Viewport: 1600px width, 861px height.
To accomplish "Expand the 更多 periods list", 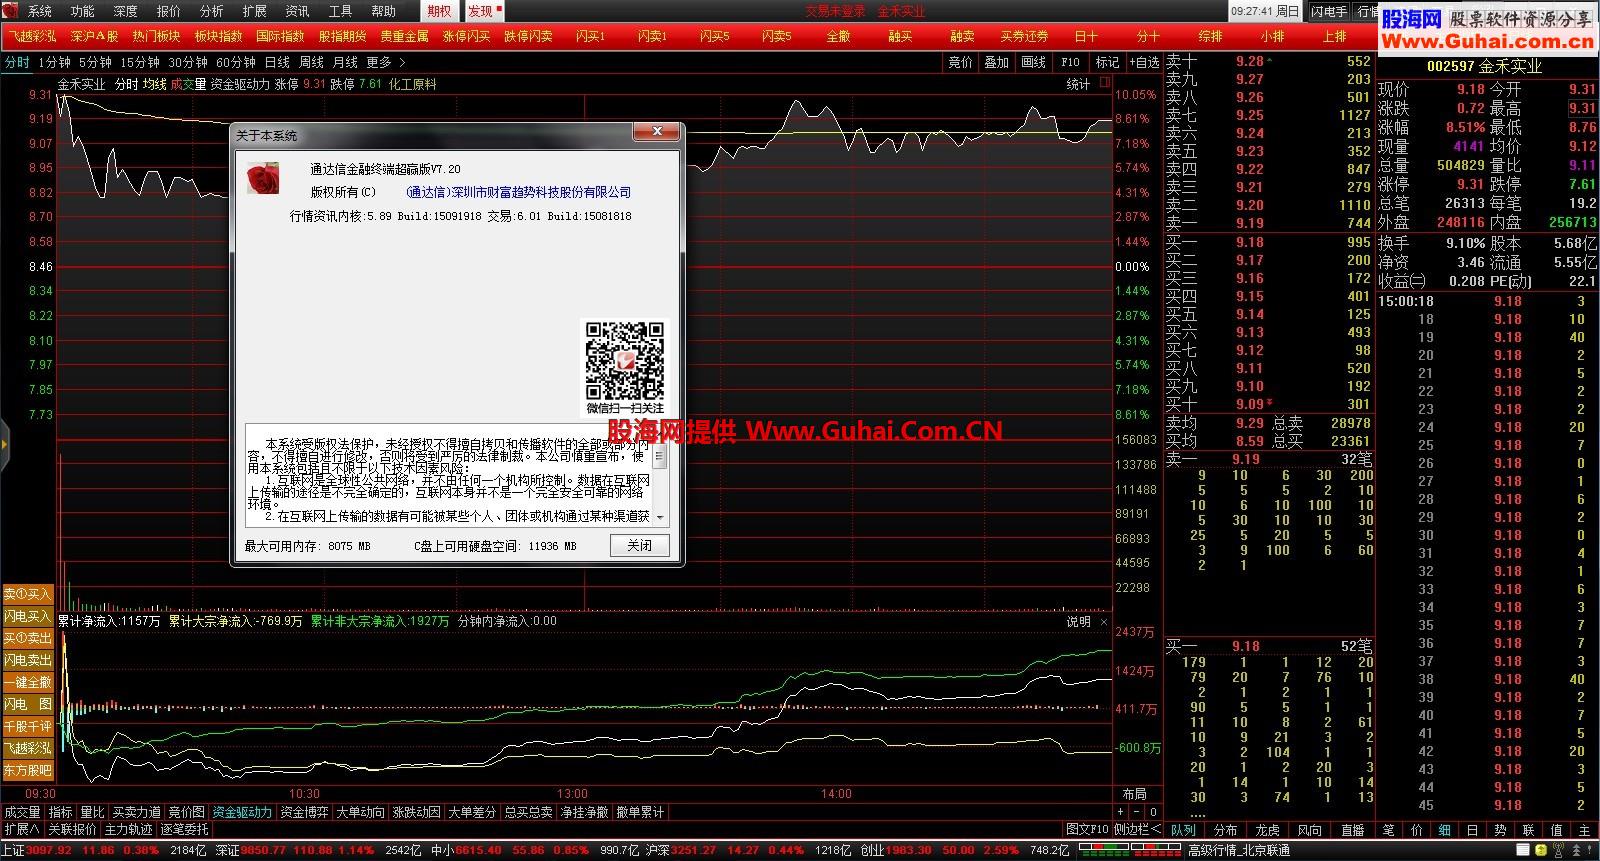I will pyautogui.click(x=385, y=62).
